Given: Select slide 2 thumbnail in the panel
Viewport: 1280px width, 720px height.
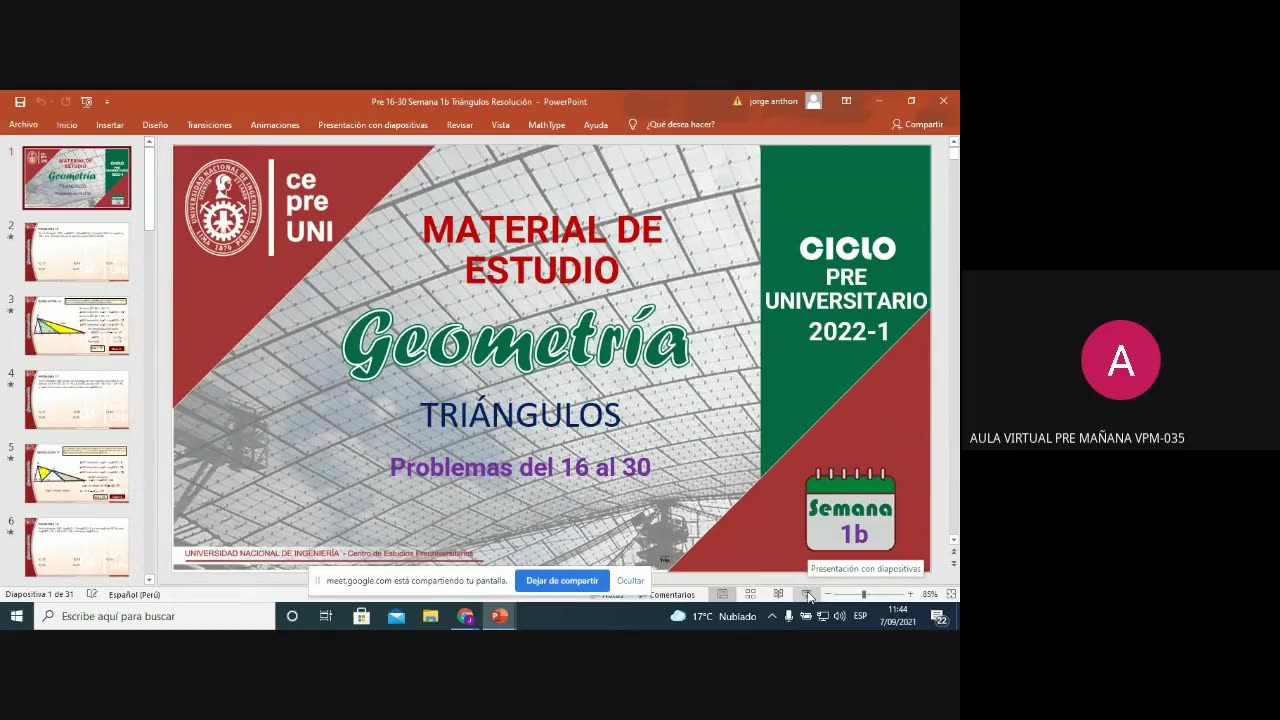Looking at the screenshot, I should click(77, 252).
